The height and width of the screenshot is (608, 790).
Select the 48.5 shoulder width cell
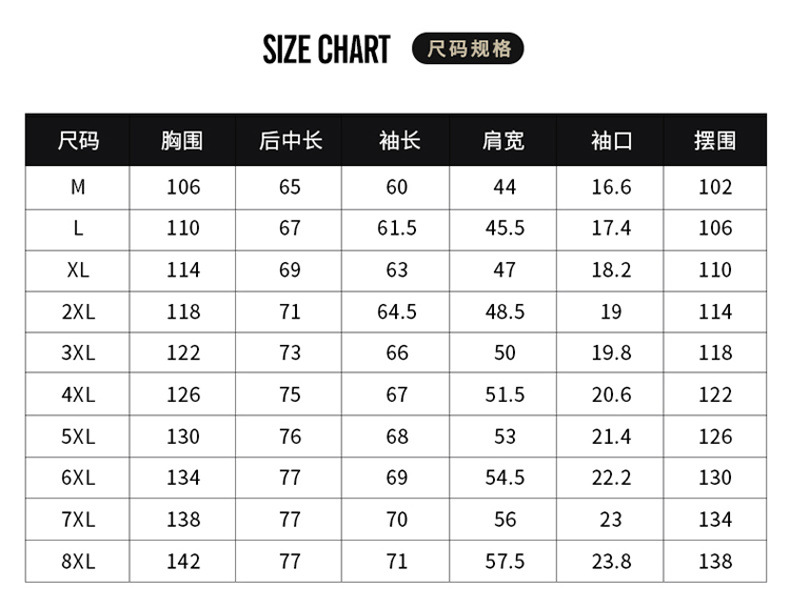(504, 312)
